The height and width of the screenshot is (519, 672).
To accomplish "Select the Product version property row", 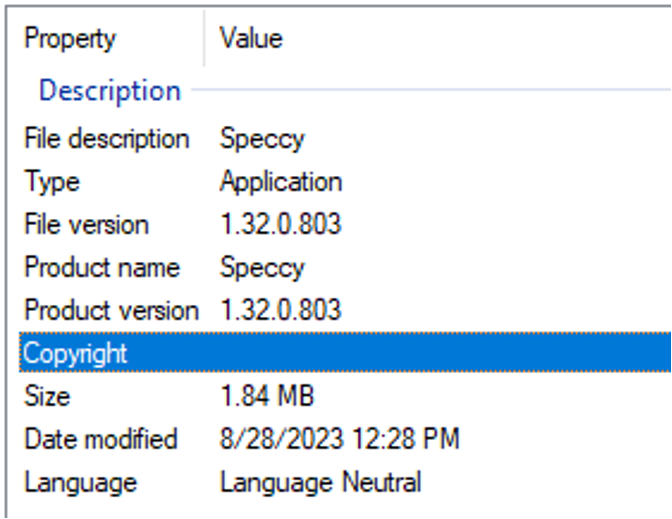I will coord(345,310).
